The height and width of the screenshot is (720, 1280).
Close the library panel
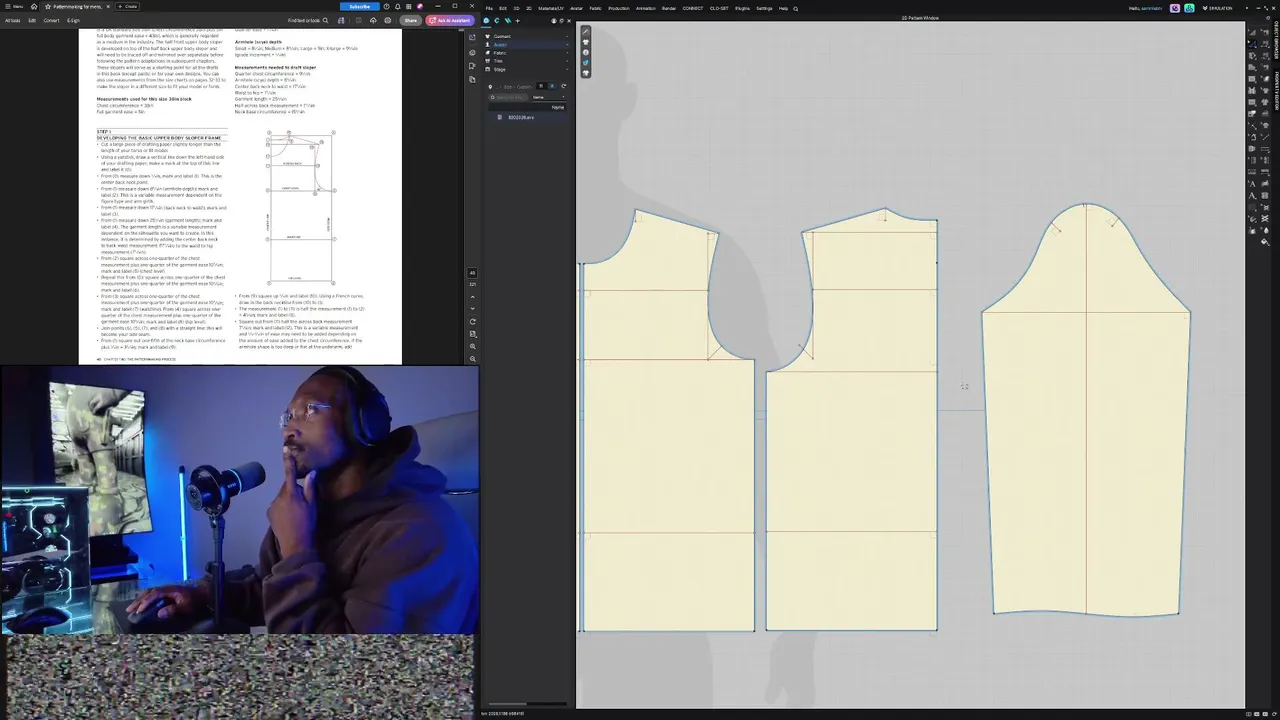(x=569, y=21)
